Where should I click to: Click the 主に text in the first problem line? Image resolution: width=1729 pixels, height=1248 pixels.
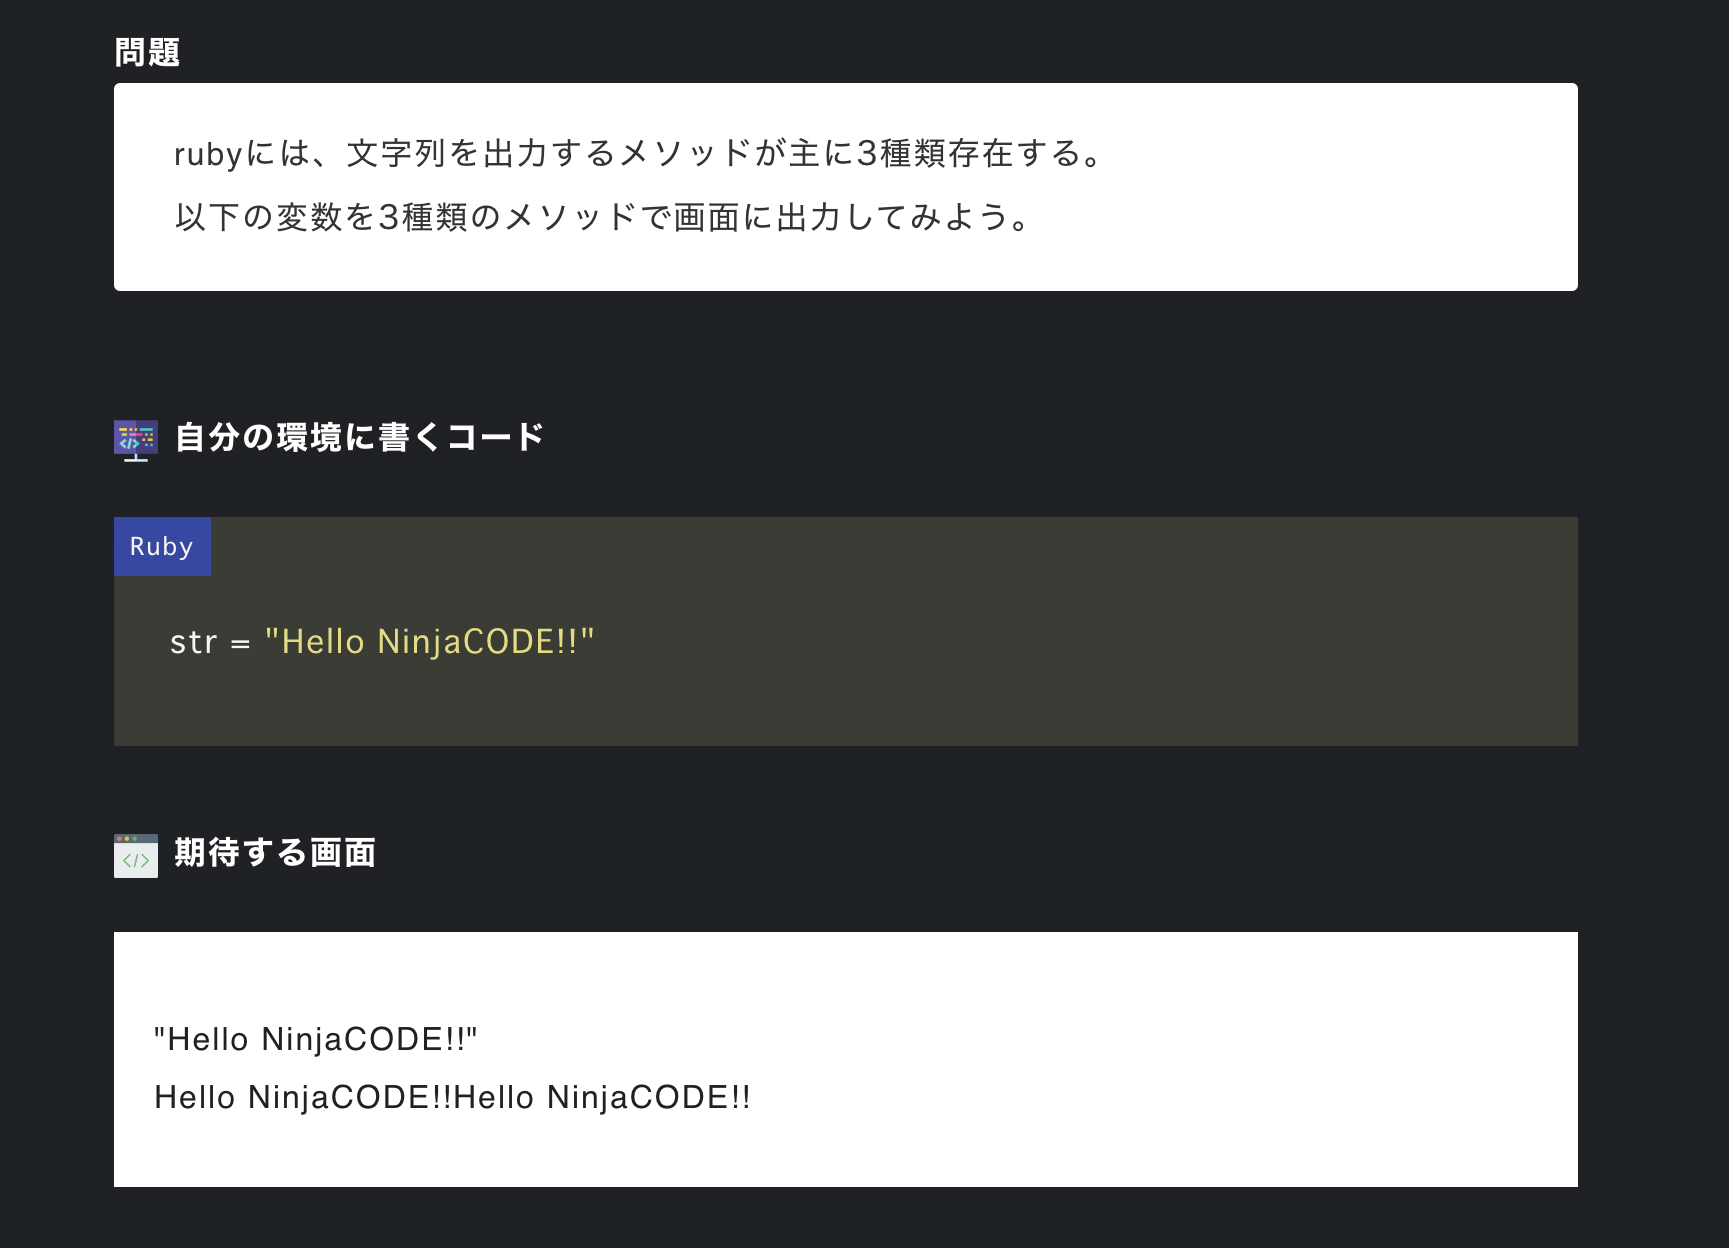point(822,154)
